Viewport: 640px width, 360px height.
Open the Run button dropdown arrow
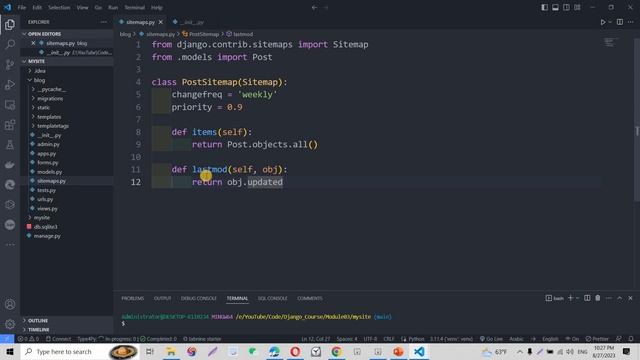[x=610, y=22]
